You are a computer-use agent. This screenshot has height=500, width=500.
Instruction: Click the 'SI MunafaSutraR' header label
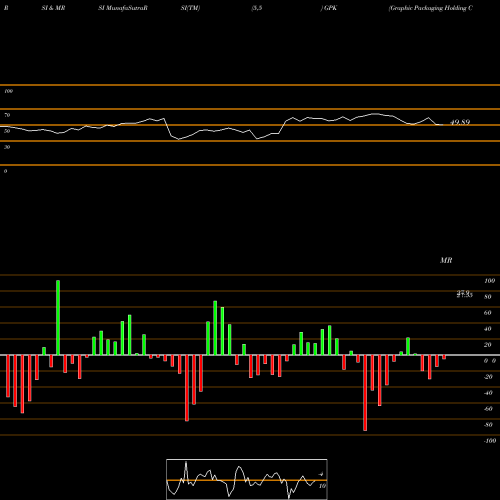123,8
